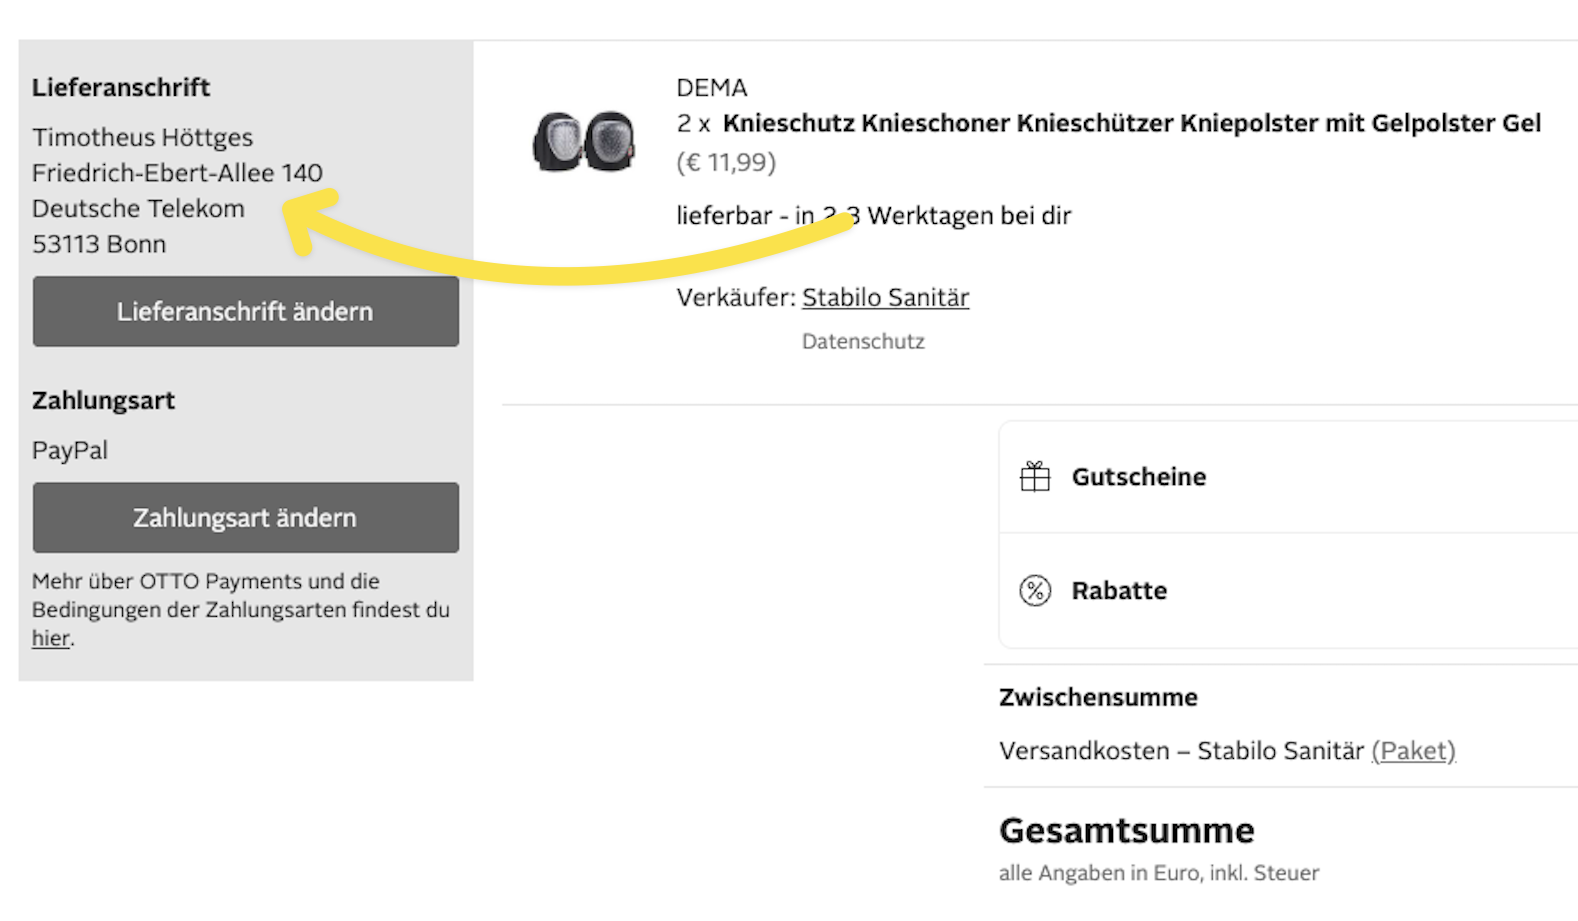Screen dimensions: 1578x921
Task: Select the name Timotheus Höttges
Action: tap(142, 138)
